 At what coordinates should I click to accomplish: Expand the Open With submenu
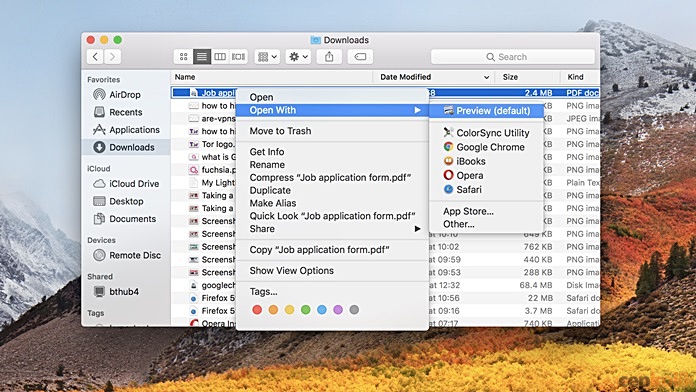pos(332,110)
